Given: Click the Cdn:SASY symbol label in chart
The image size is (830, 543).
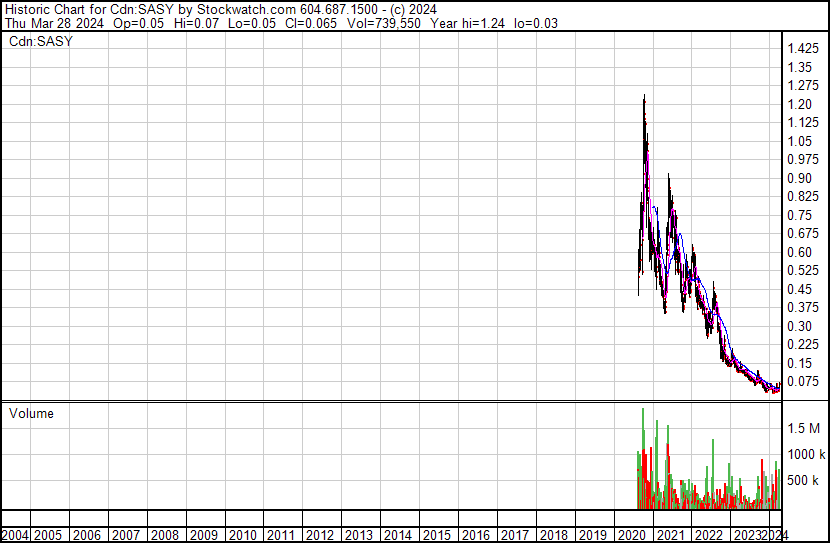Looking at the screenshot, I should pos(41,42).
